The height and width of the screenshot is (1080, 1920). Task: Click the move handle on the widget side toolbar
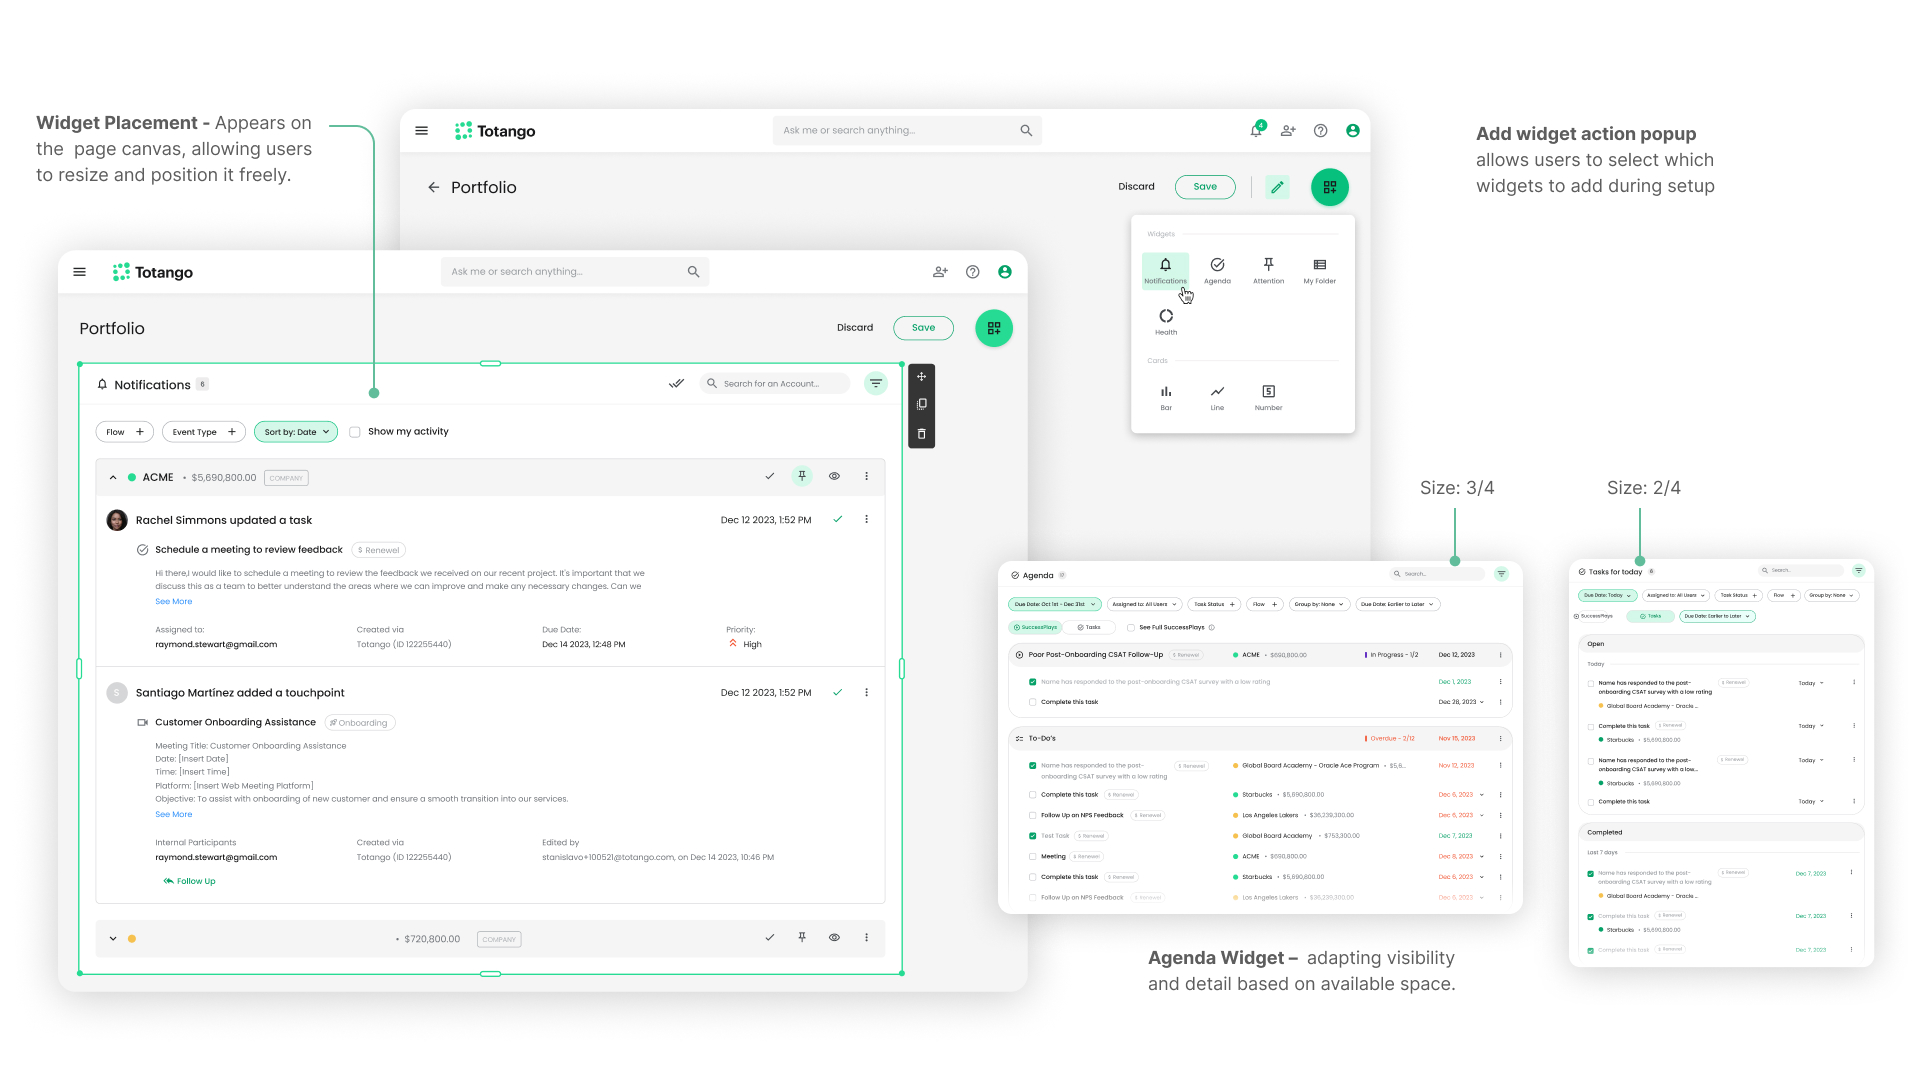922,377
